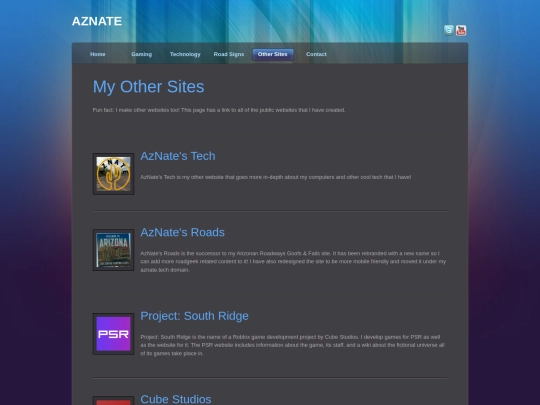Open the Technology menu item
The image size is (540, 405).
[x=185, y=54]
